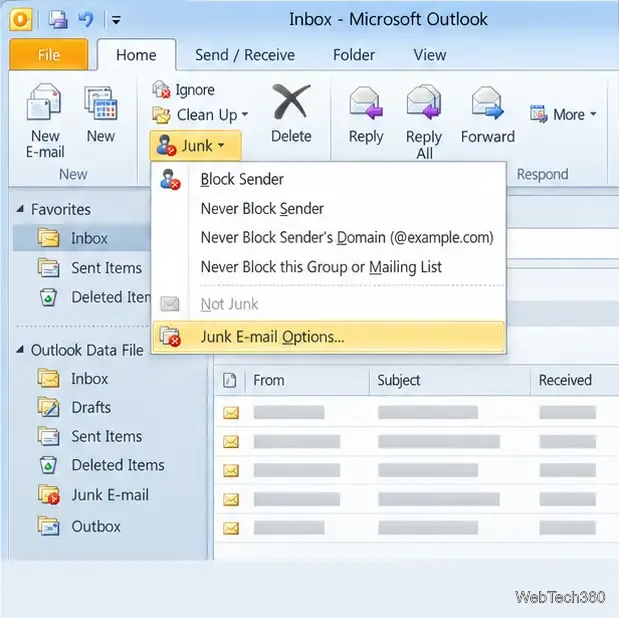Collapse the Junk dropdown button

coord(195,145)
